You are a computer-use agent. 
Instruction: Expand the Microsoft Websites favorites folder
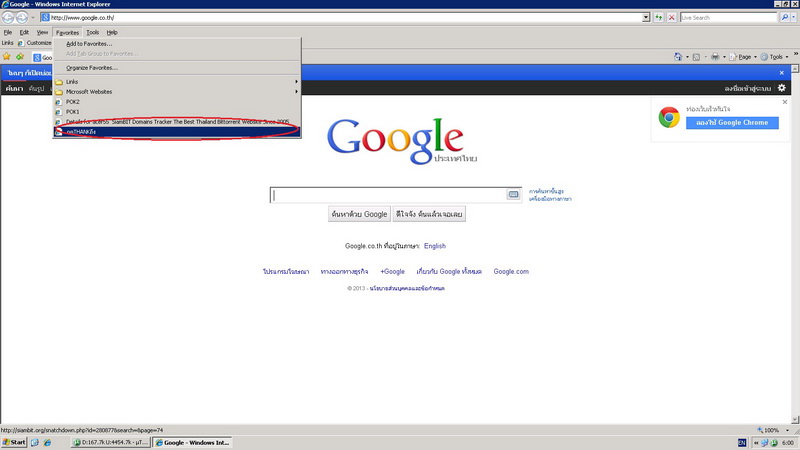(177, 92)
